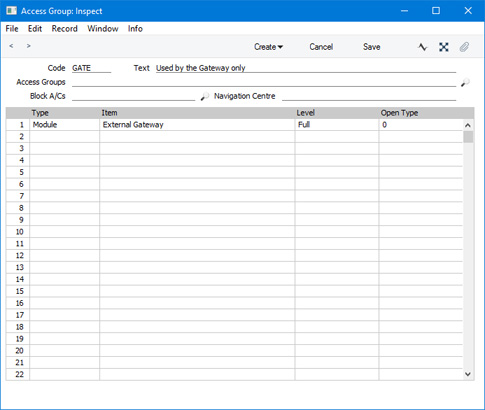Open Access Groups paste special magnifier
Viewport: 485px width, 410px height.
point(465,82)
